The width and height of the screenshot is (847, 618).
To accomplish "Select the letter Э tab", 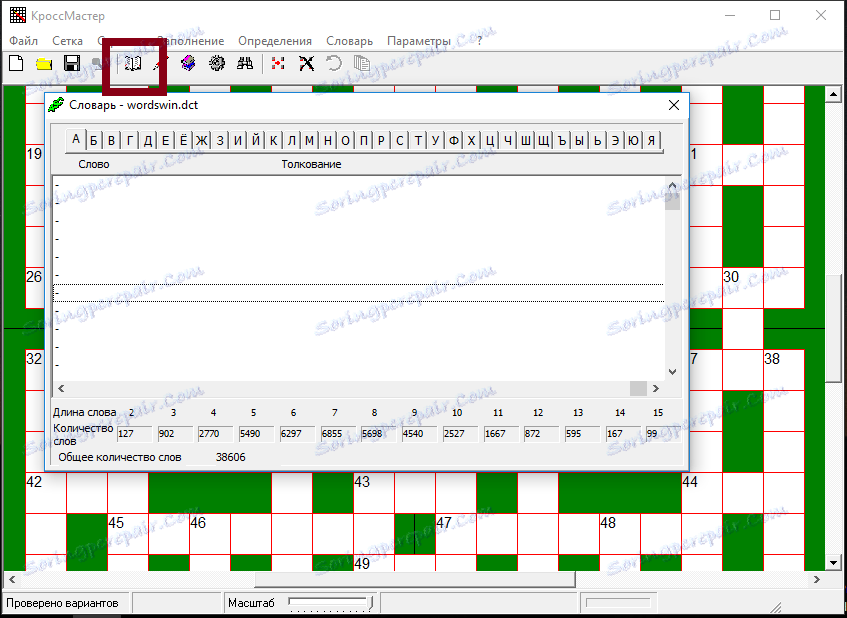I will (616, 141).
